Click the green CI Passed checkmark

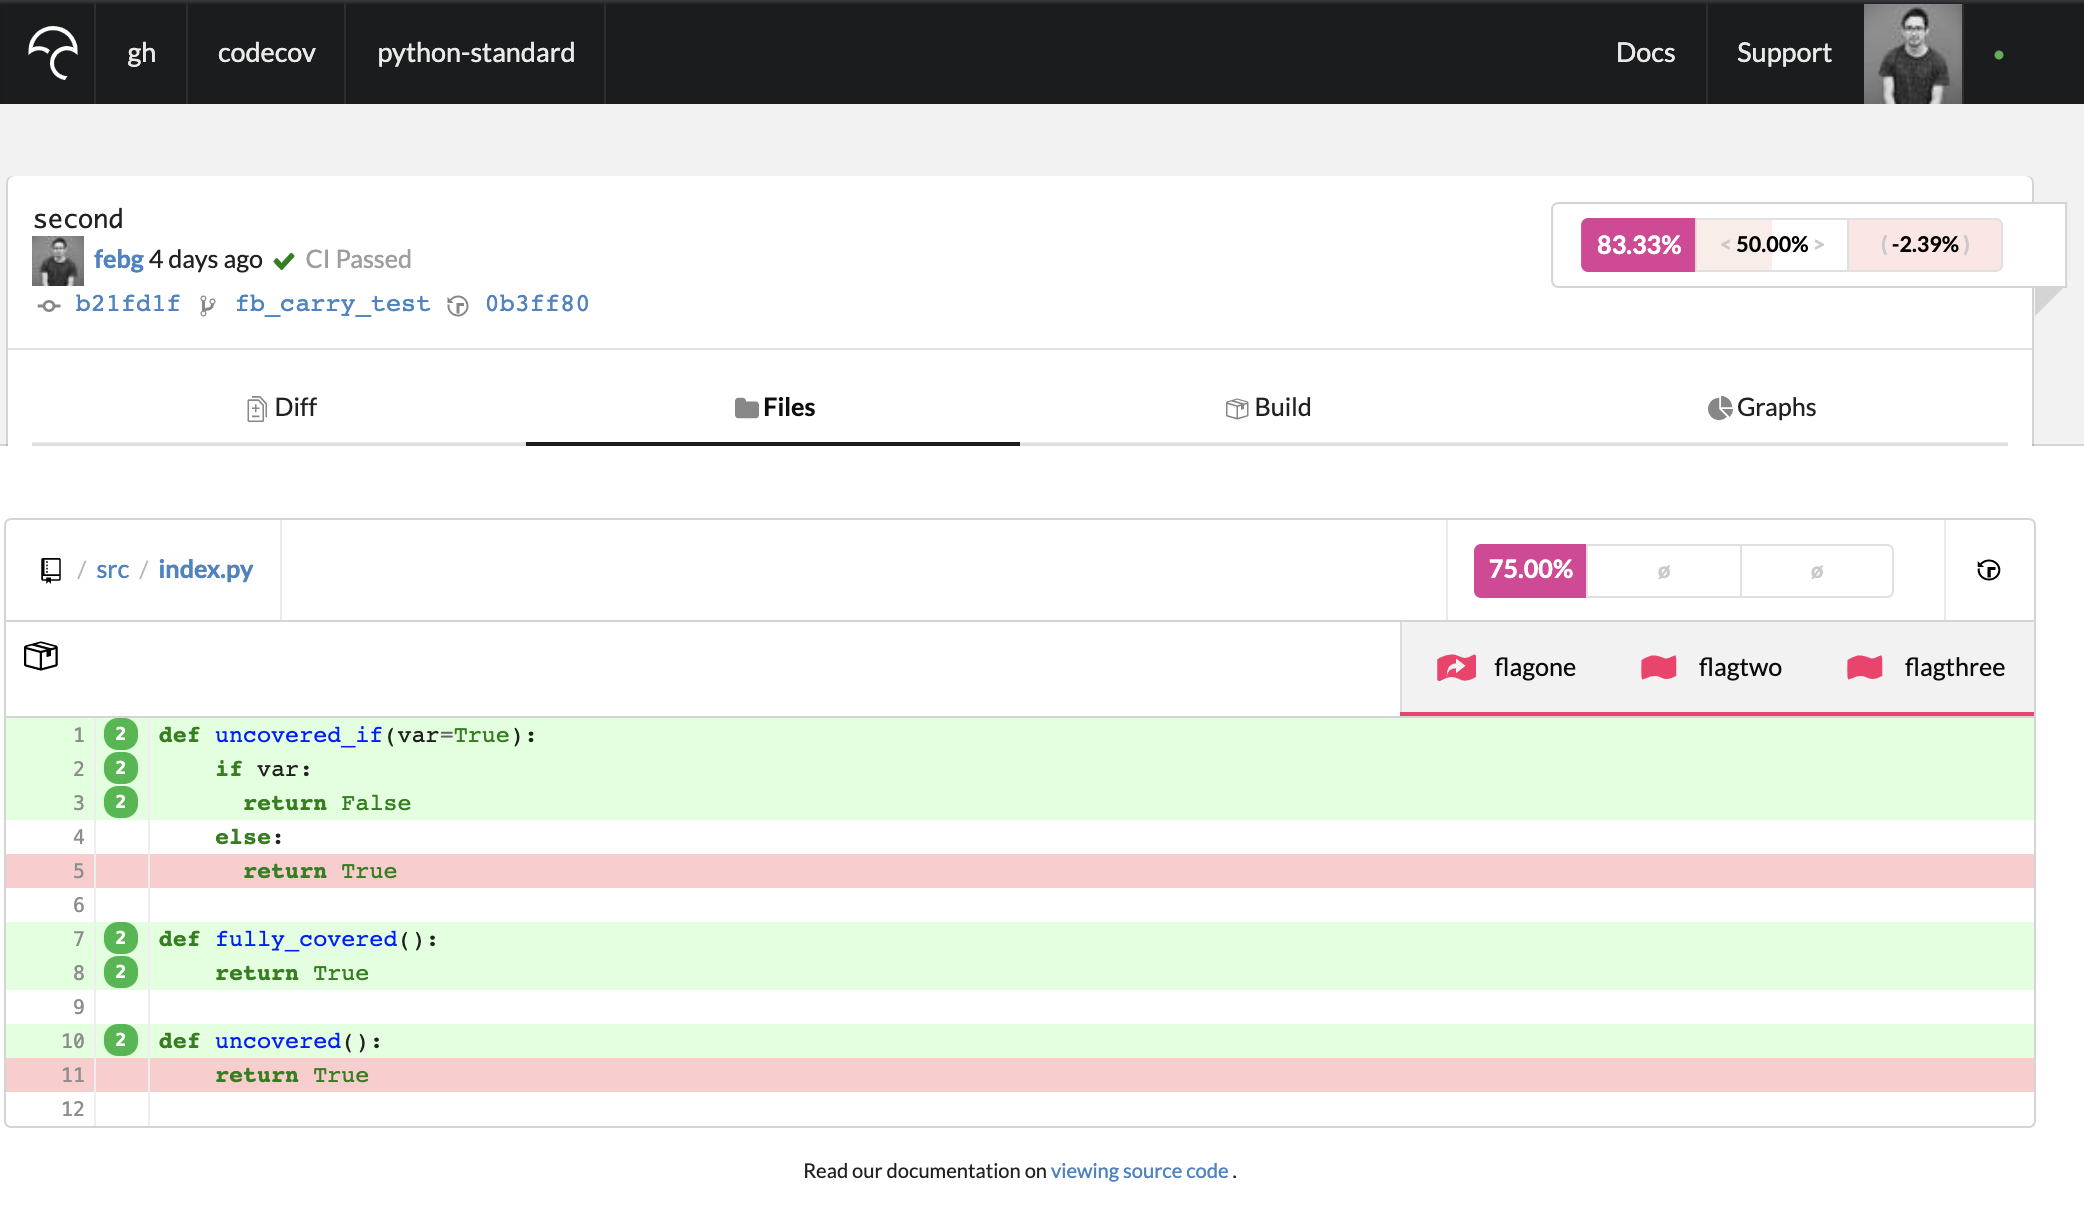(x=284, y=259)
